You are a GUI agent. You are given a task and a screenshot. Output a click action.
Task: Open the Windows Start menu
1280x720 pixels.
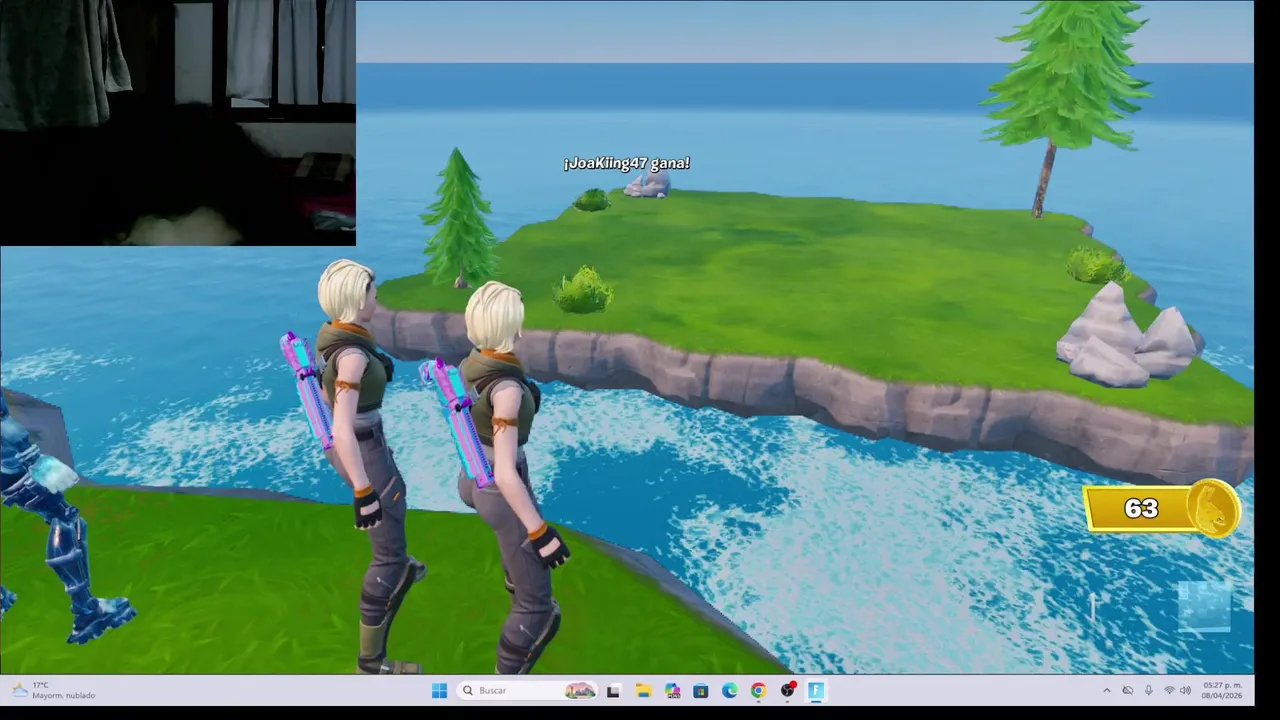[439, 690]
